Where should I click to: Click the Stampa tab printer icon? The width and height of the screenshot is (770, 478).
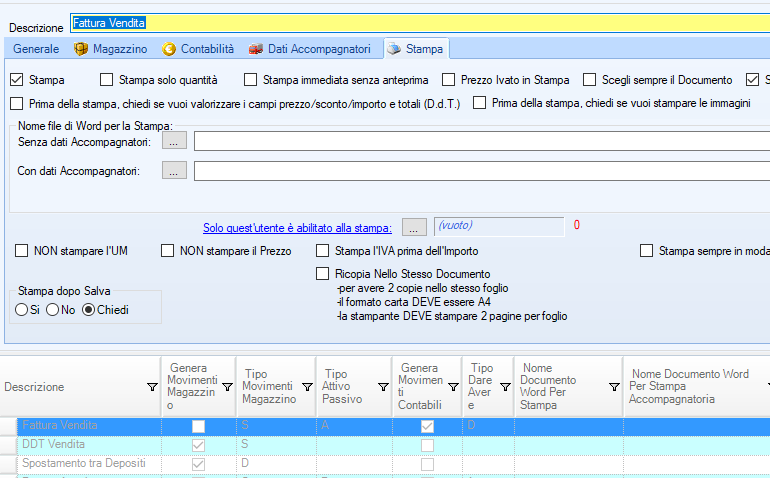point(394,49)
